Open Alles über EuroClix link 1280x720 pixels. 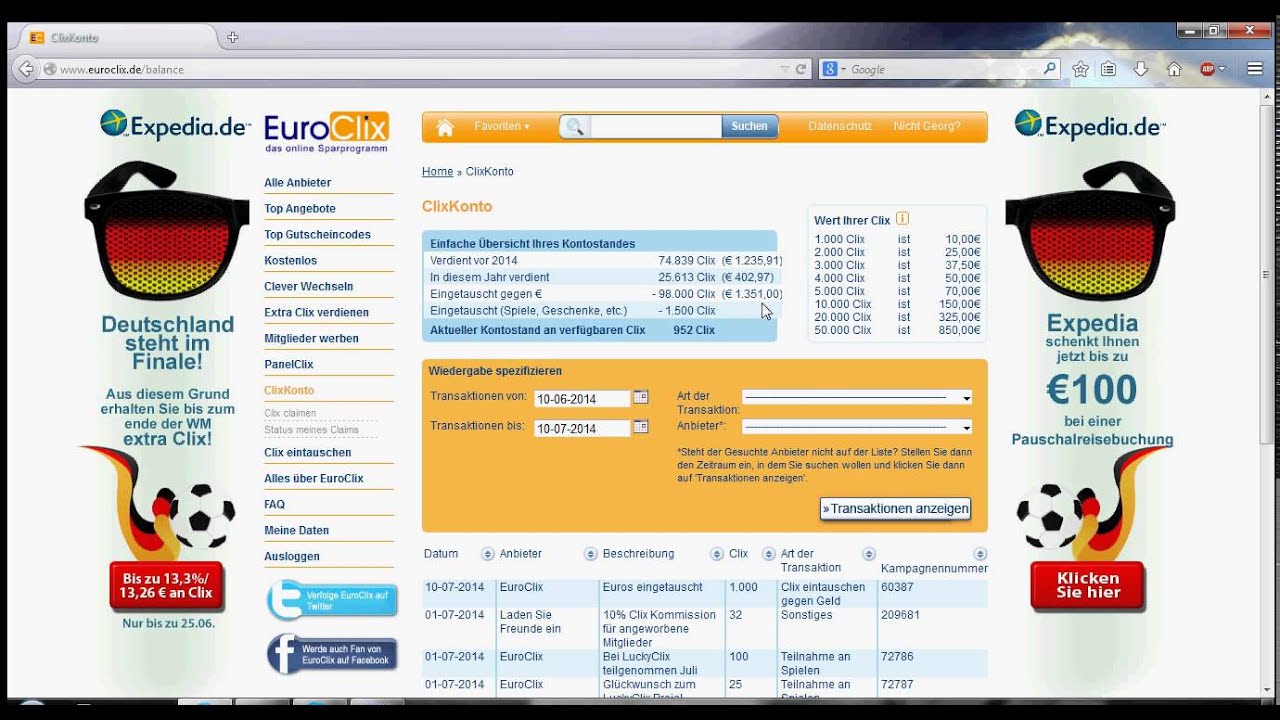click(x=314, y=479)
